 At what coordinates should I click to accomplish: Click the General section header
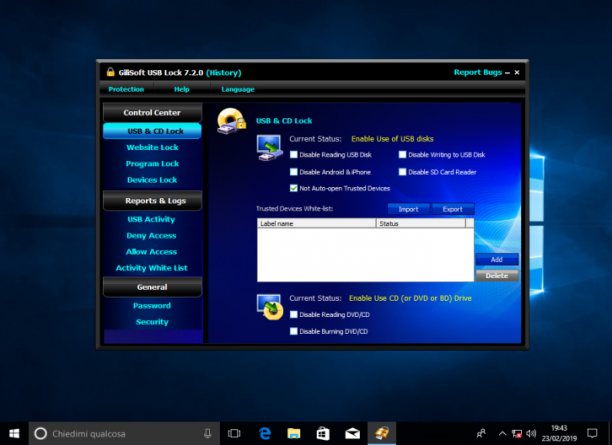click(x=152, y=287)
